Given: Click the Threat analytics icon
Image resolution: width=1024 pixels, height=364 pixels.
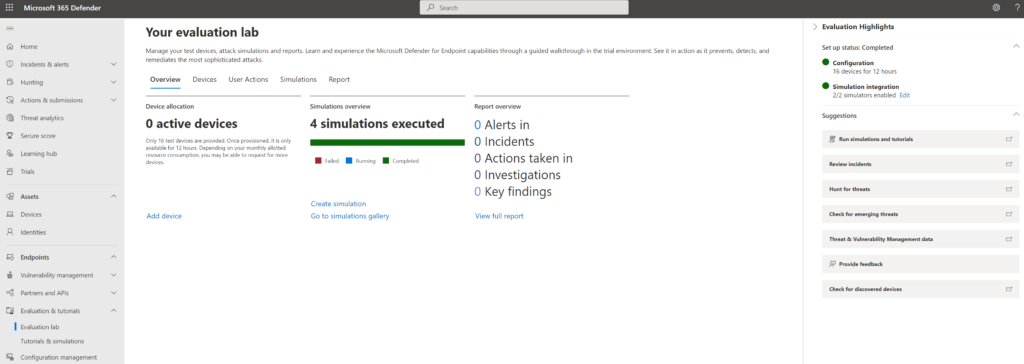Looking at the screenshot, I should 10,118.
